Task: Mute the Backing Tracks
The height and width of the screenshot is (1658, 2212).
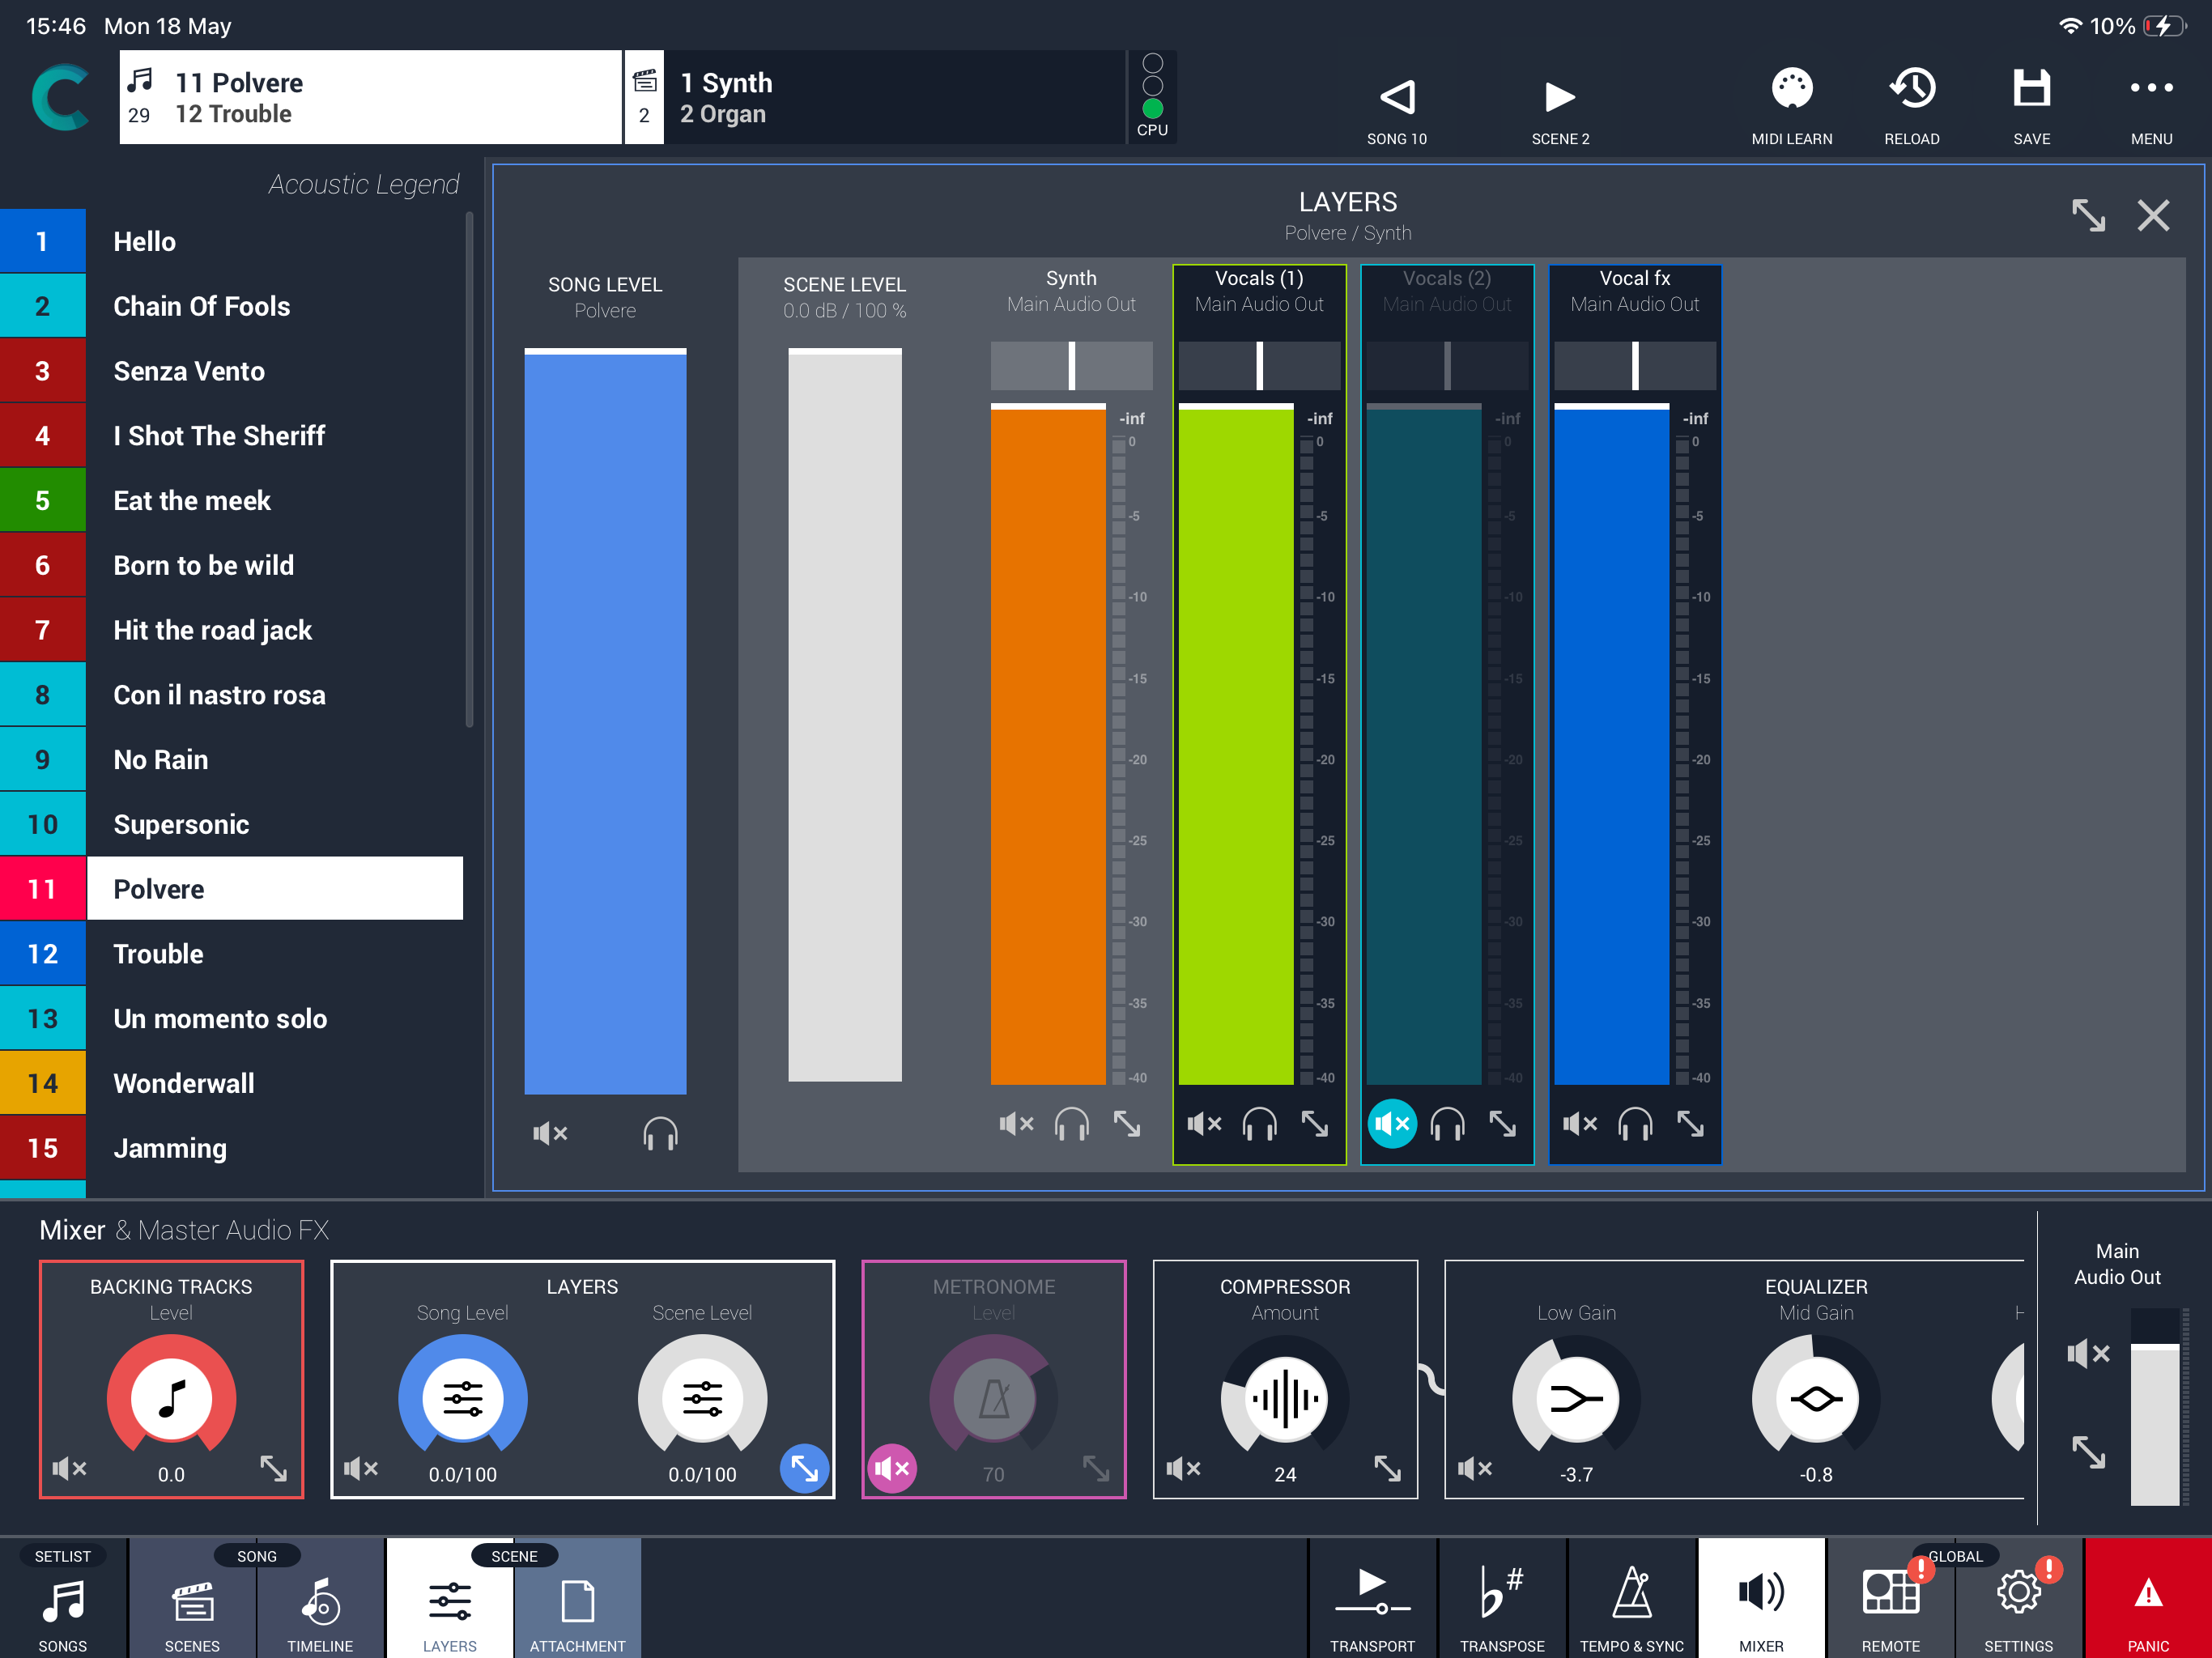Action: [70, 1468]
